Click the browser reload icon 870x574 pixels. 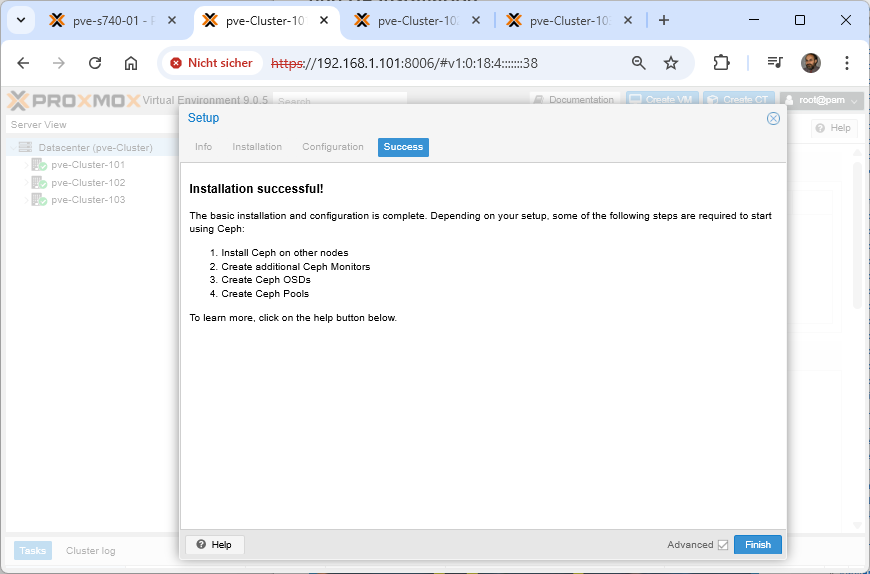[x=95, y=63]
